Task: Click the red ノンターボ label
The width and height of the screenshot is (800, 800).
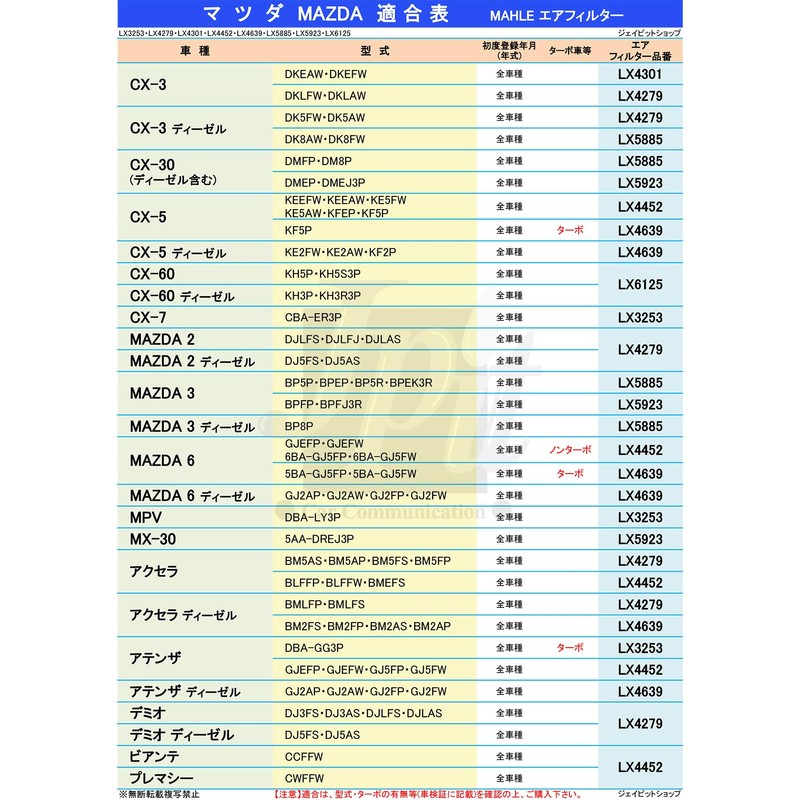Action: pyautogui.click(x=570, y=450)
